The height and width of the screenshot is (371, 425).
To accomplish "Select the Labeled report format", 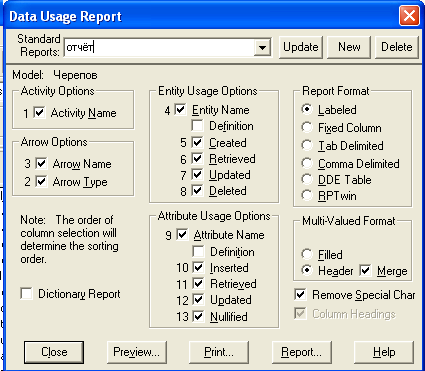I will (307, 109).
